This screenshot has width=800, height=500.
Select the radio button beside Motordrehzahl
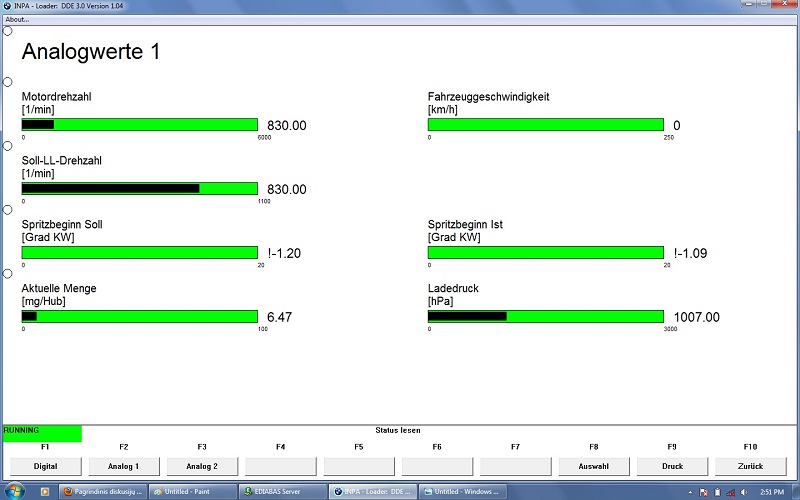pos(8,82)
